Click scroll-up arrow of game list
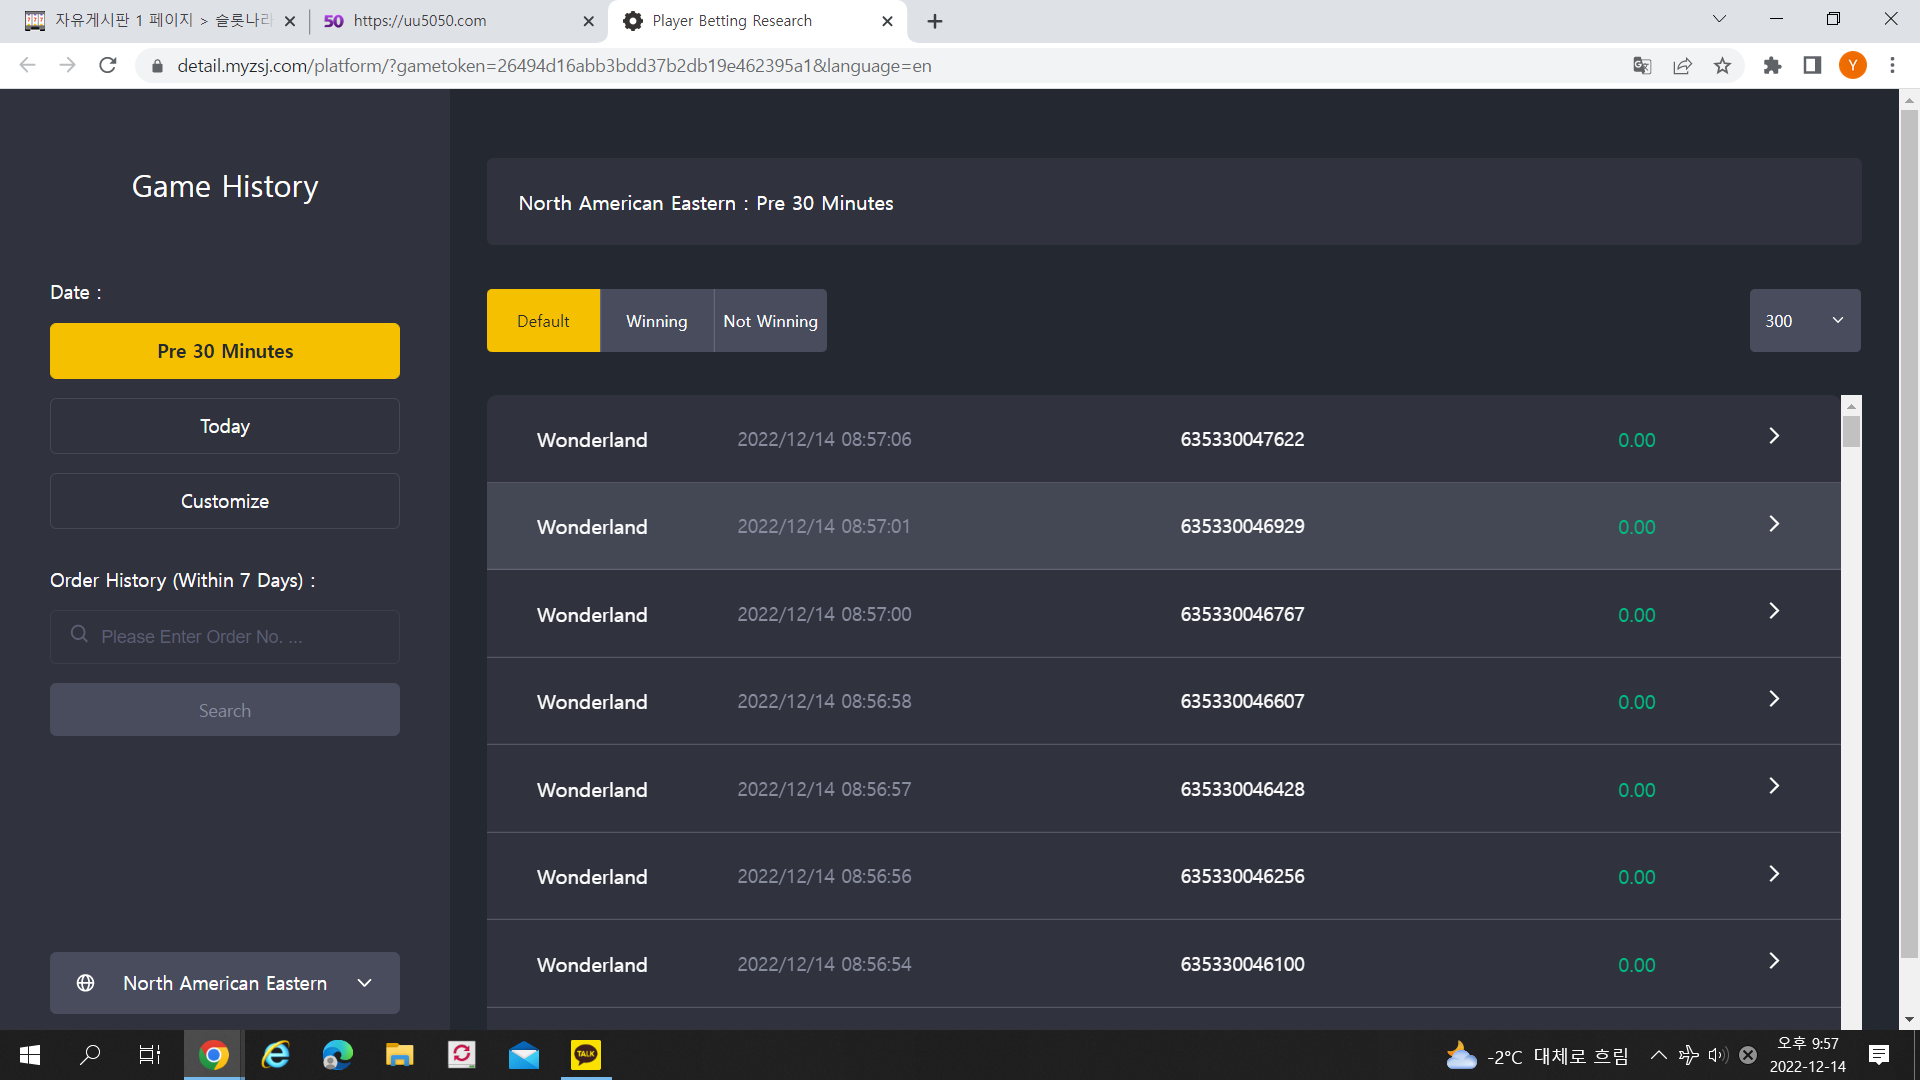The width and height of the screenshot is (1920, 1080). (1851, 405)
